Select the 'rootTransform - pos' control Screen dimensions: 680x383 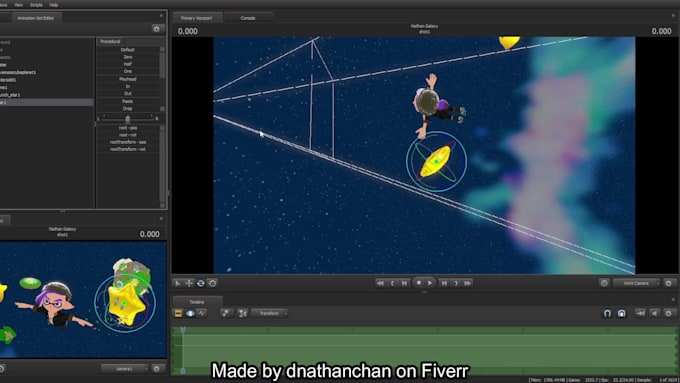click(128, 142)
